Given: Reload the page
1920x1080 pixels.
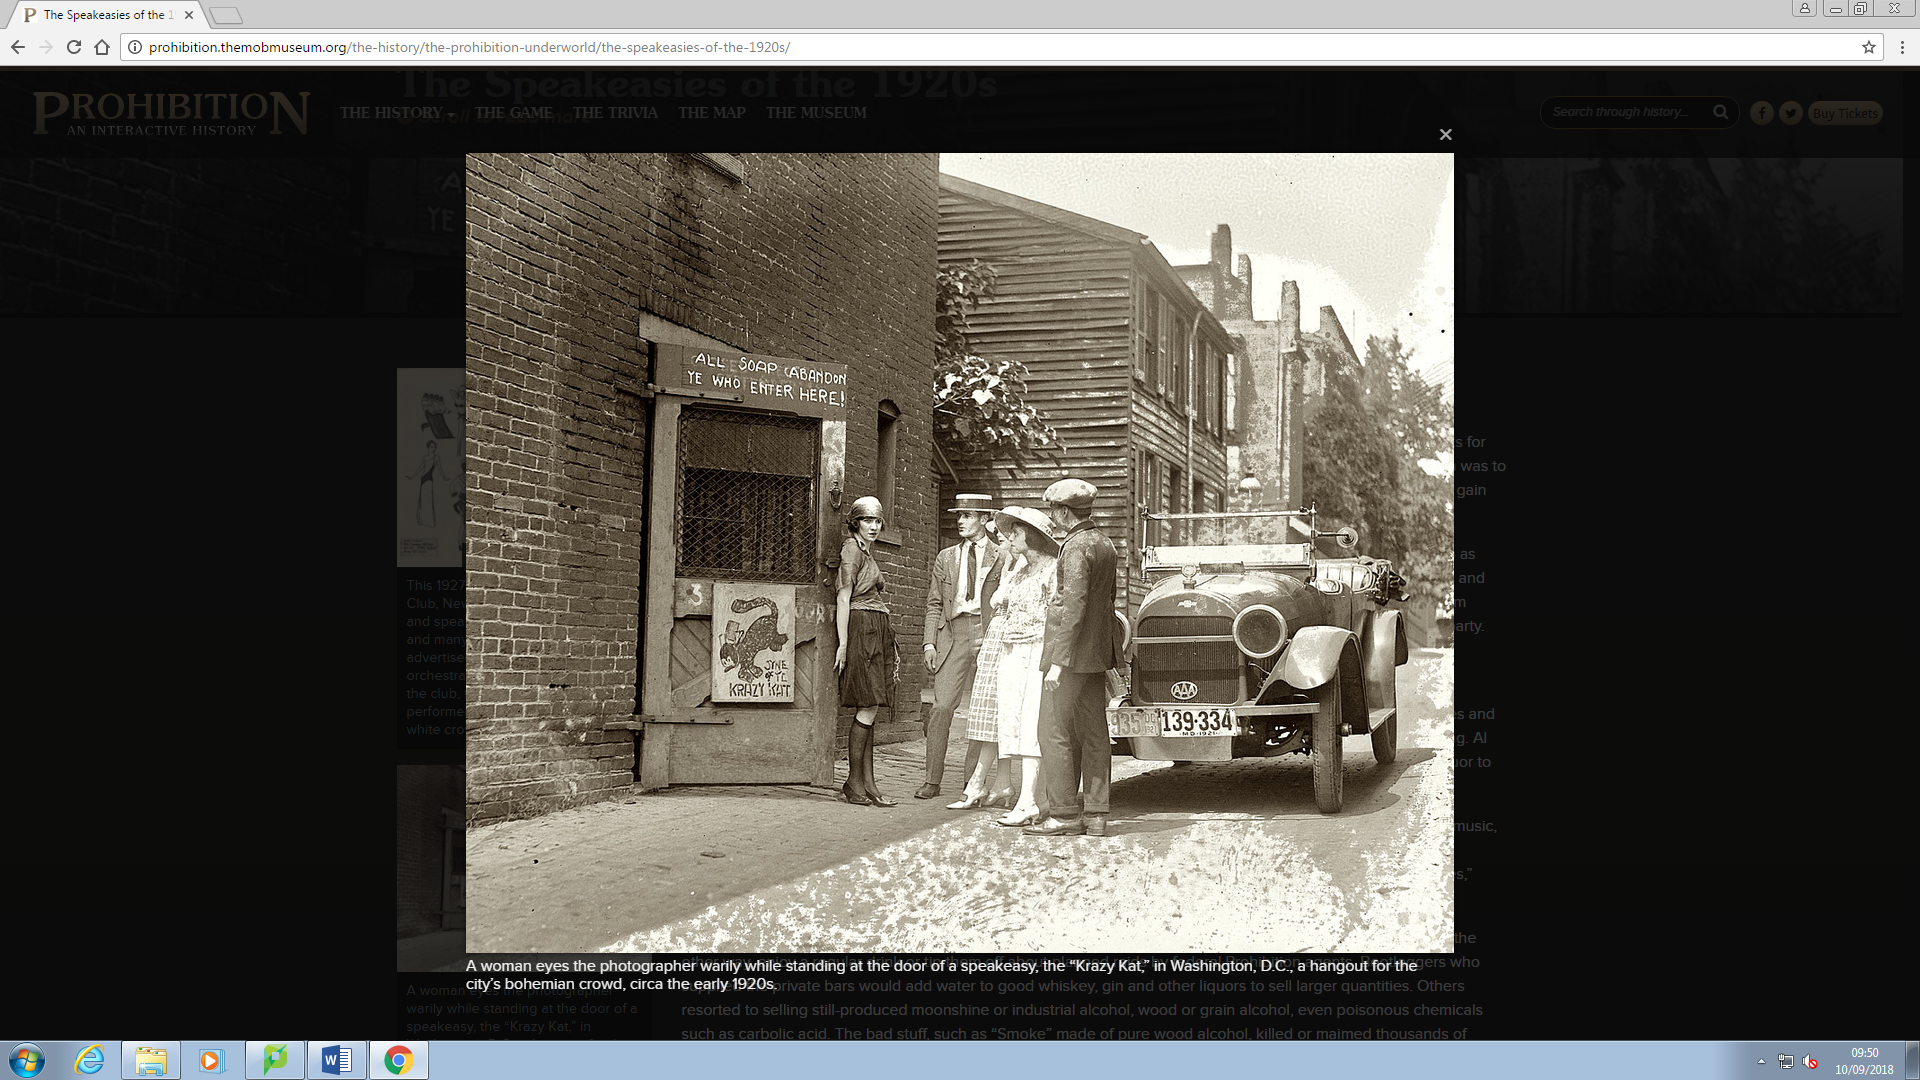Looking at the screenshot, I should coord(74,47).
